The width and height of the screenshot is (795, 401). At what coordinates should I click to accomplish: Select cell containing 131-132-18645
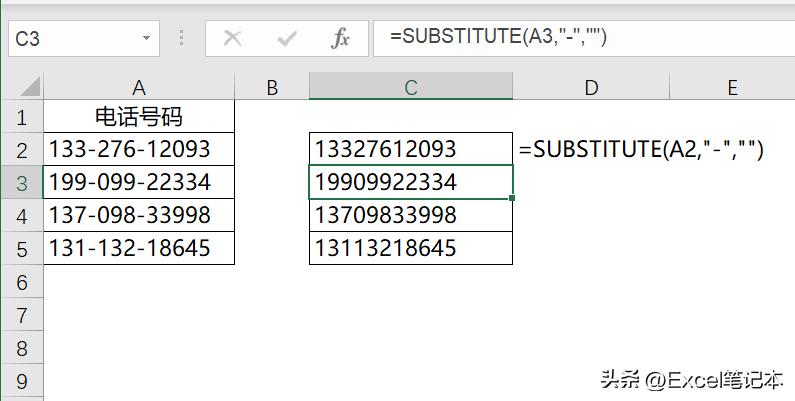tap(139, 249)
